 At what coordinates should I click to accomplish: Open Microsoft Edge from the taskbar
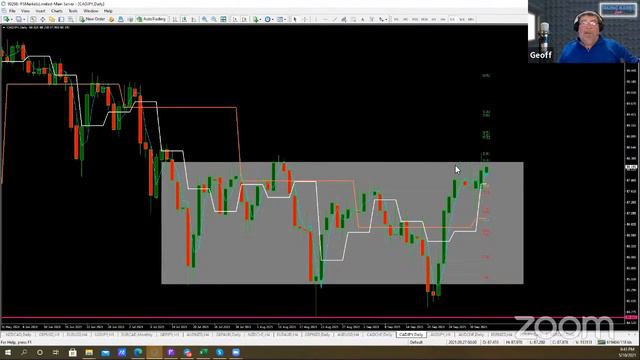point(138,352)
